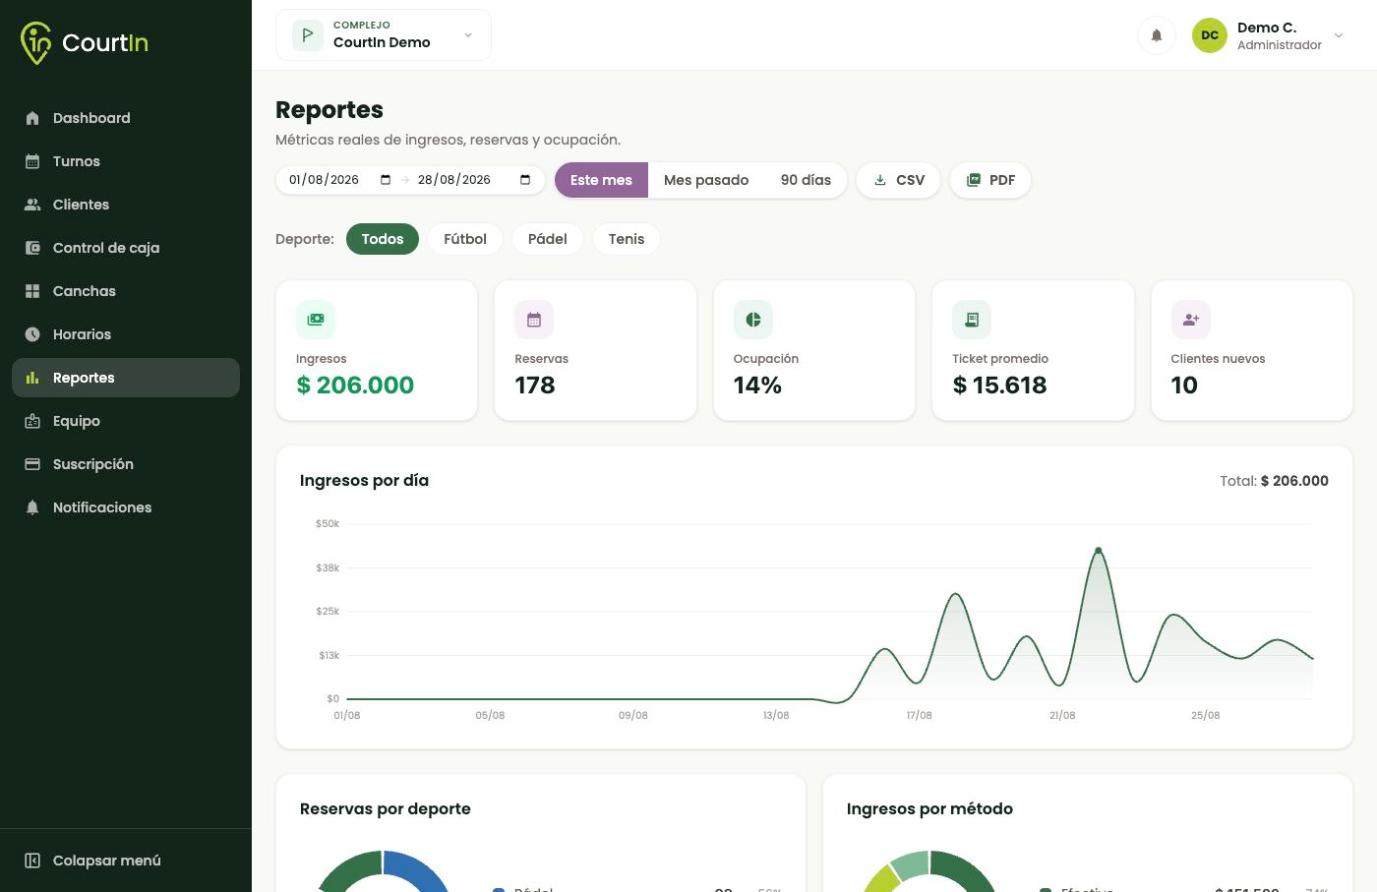The height and width of the screenshot is (892, 1377).
Task: Click the Canchas grid icon in the sidebar
Action: point(32,291)
